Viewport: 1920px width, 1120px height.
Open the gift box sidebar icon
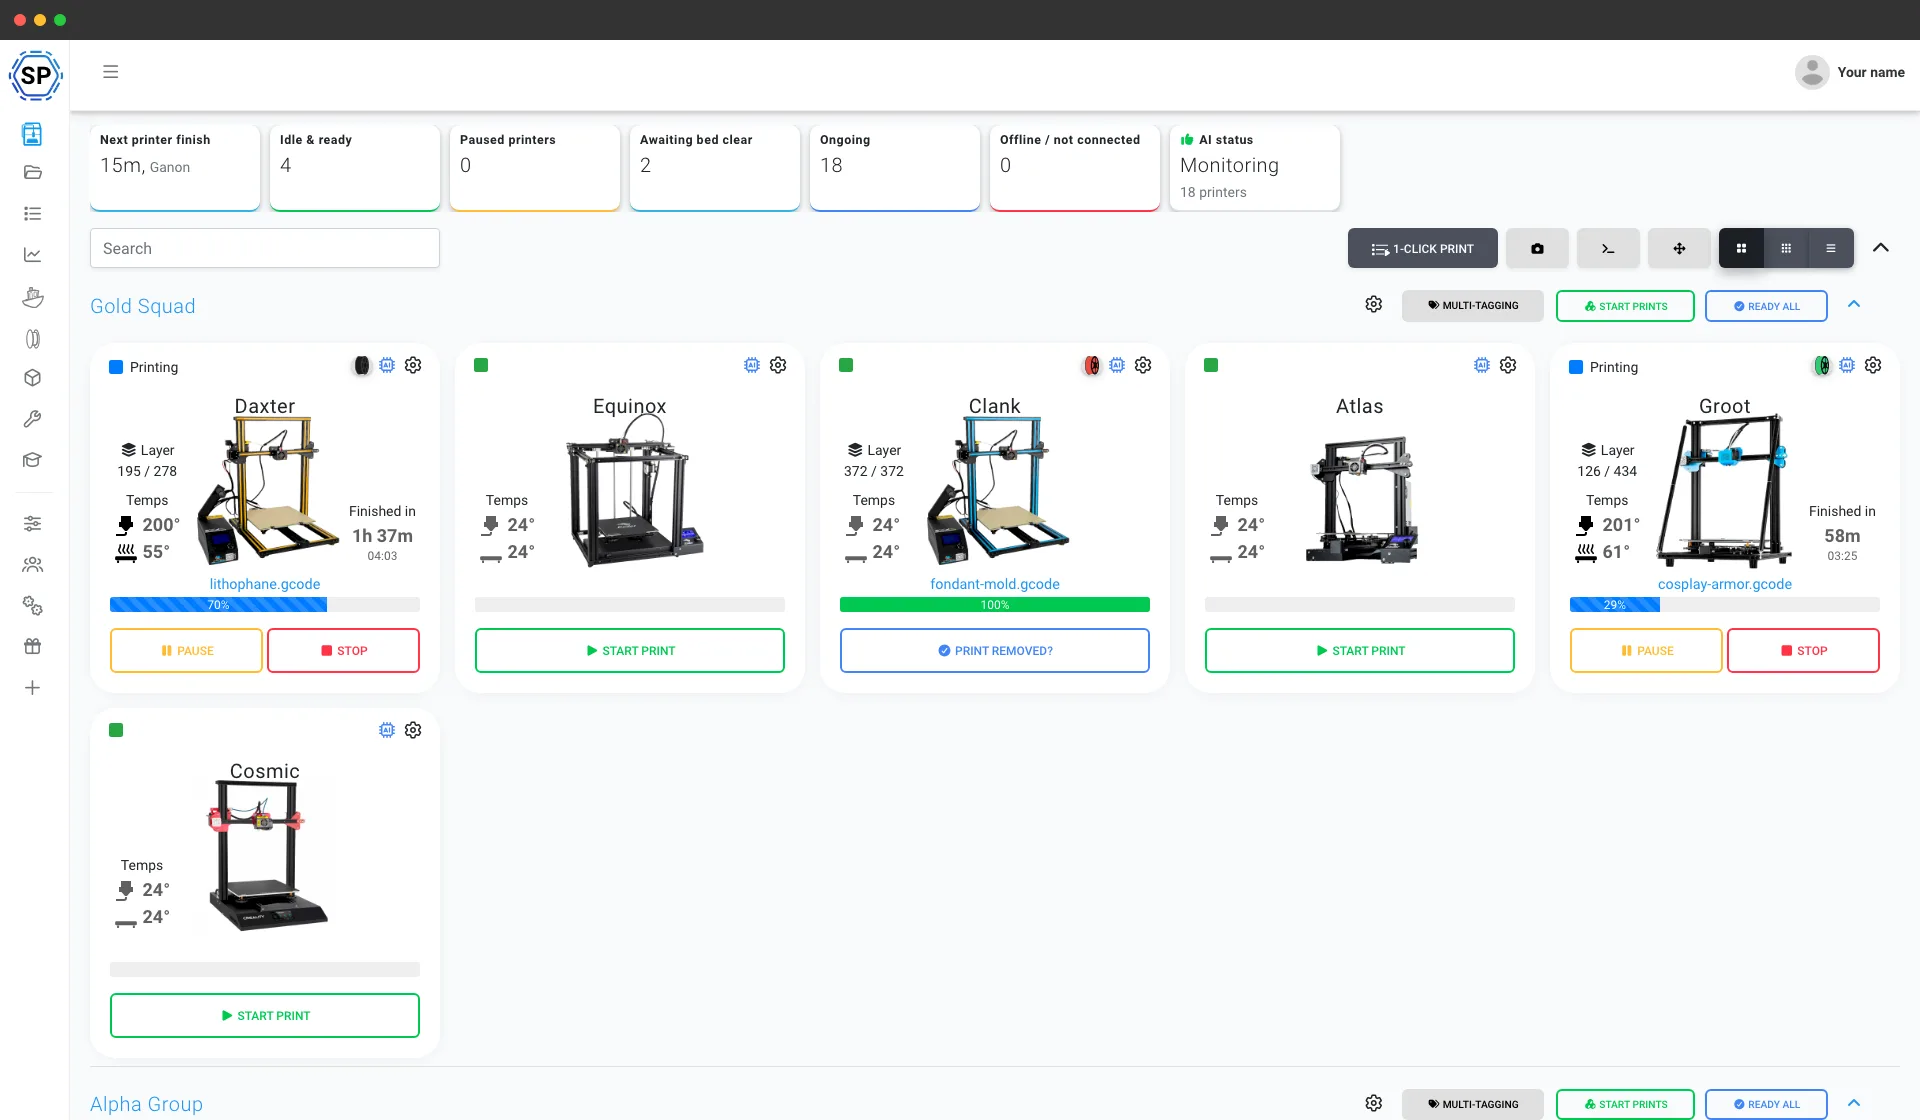click(x=33, y=646)
